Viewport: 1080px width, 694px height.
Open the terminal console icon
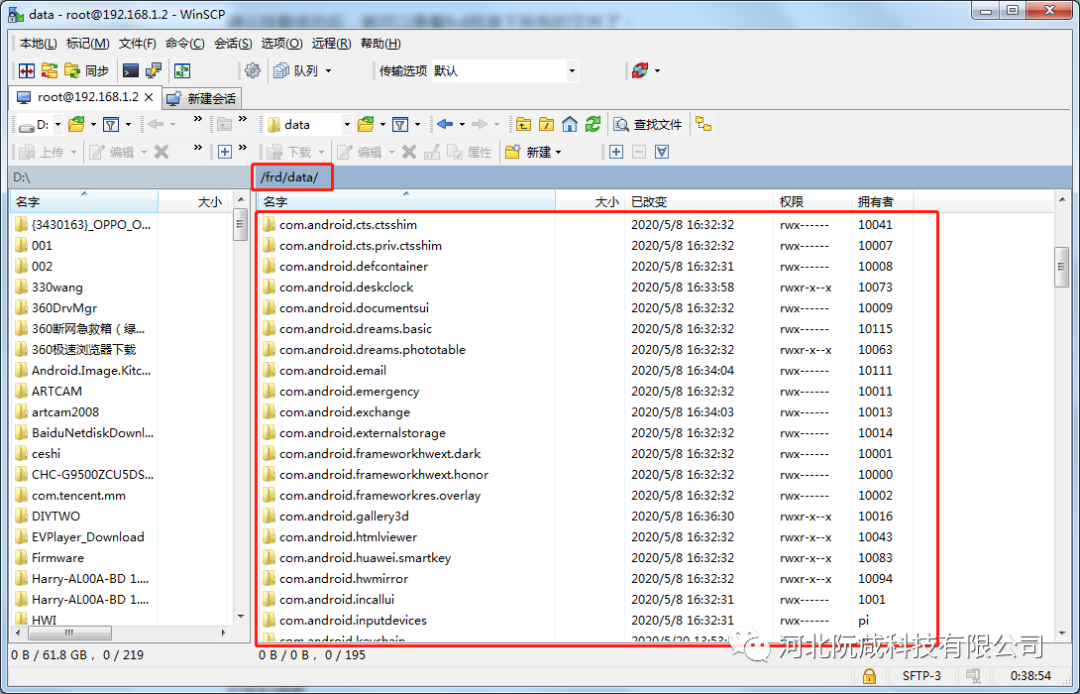click(130, 70)
